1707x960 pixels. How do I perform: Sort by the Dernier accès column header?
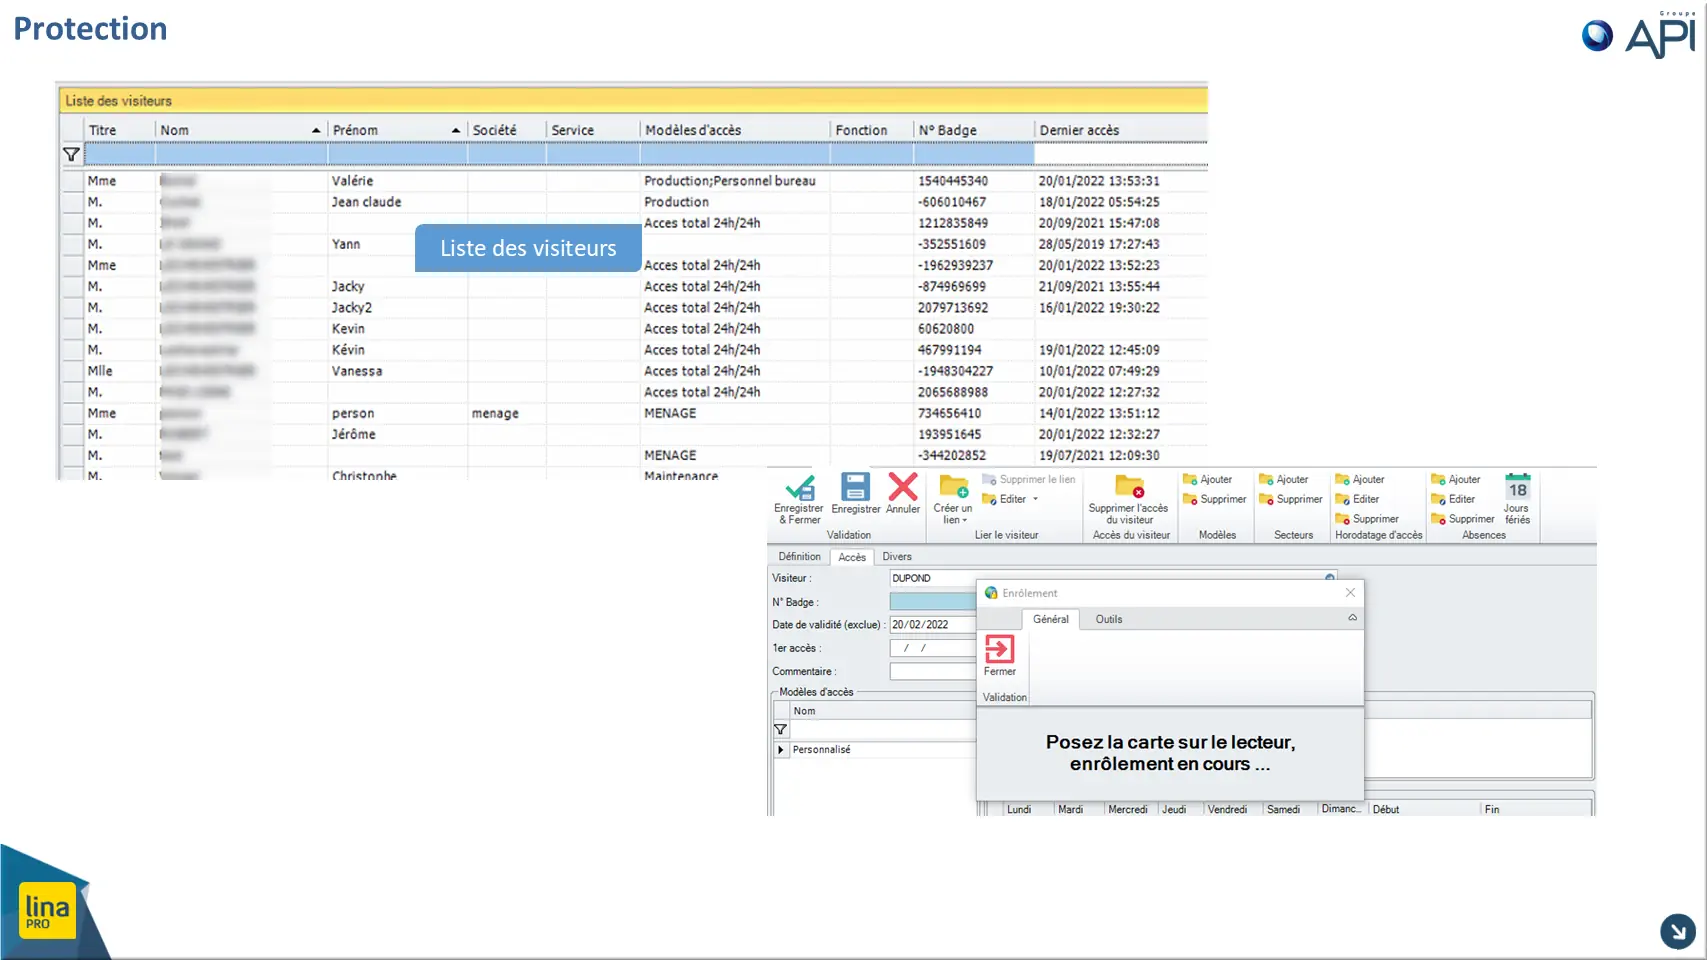[1121, 130]
